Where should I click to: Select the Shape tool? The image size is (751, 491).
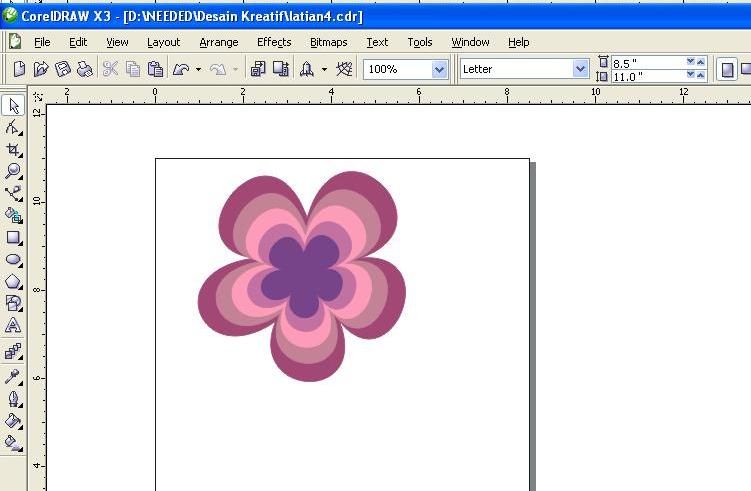[x=13, y=128]
